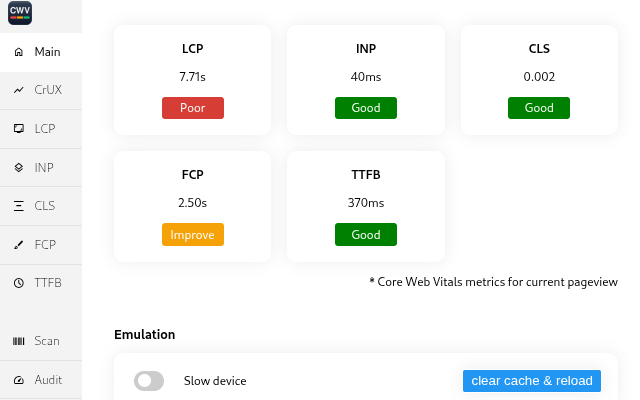Toggle the Slow device switch
640x400 pixels.
coord(149,381)
